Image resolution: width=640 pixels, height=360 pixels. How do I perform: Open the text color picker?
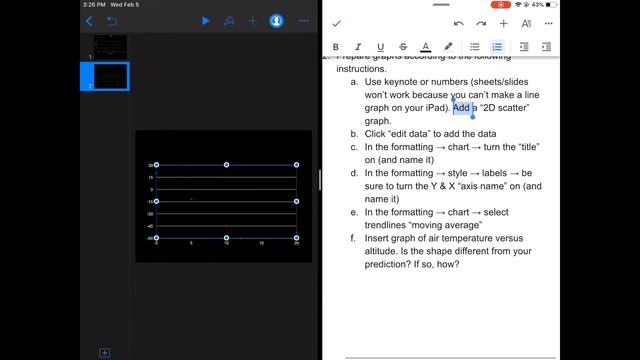(425, 47)
